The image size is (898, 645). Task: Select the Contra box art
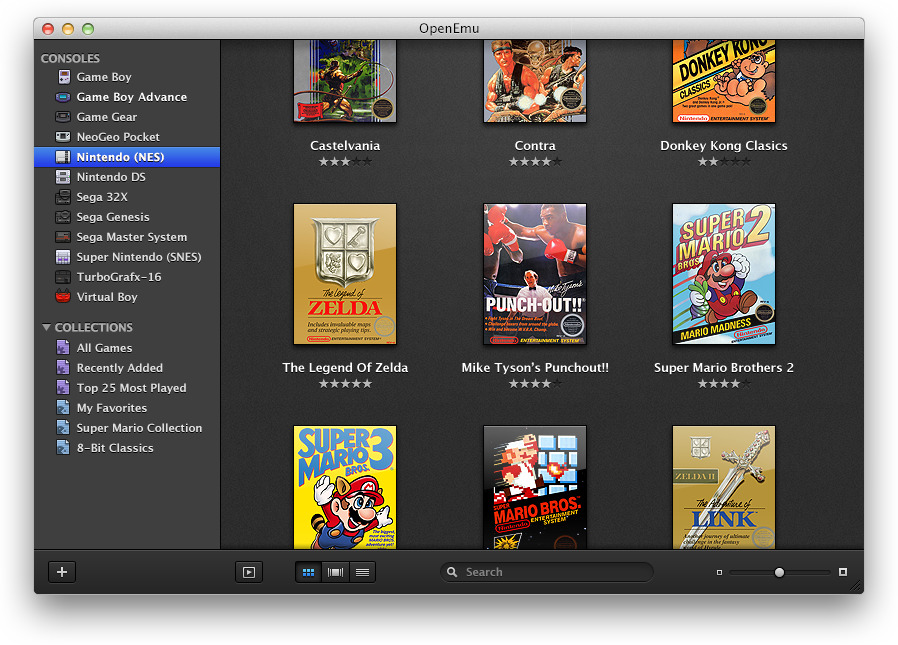pyautogui.click(x=535, y=81)
